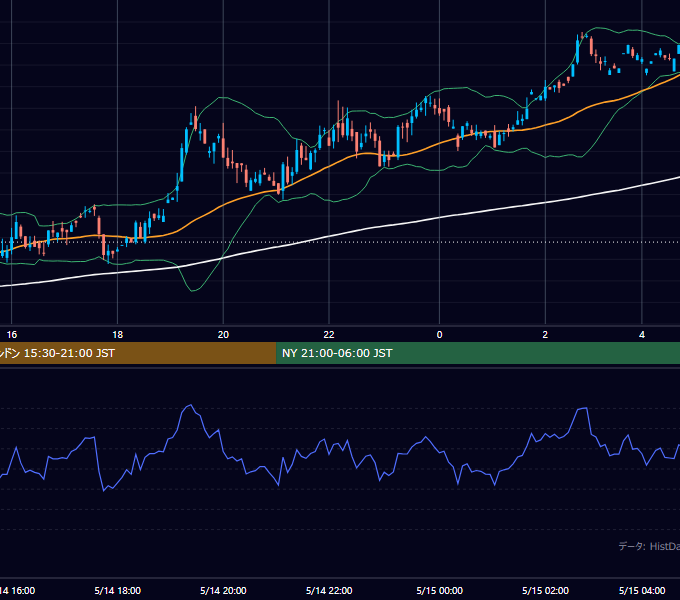The image size is (680, 600).
Task: Click the 5/15 04:00 time label
Action: (x=642, y=590)
